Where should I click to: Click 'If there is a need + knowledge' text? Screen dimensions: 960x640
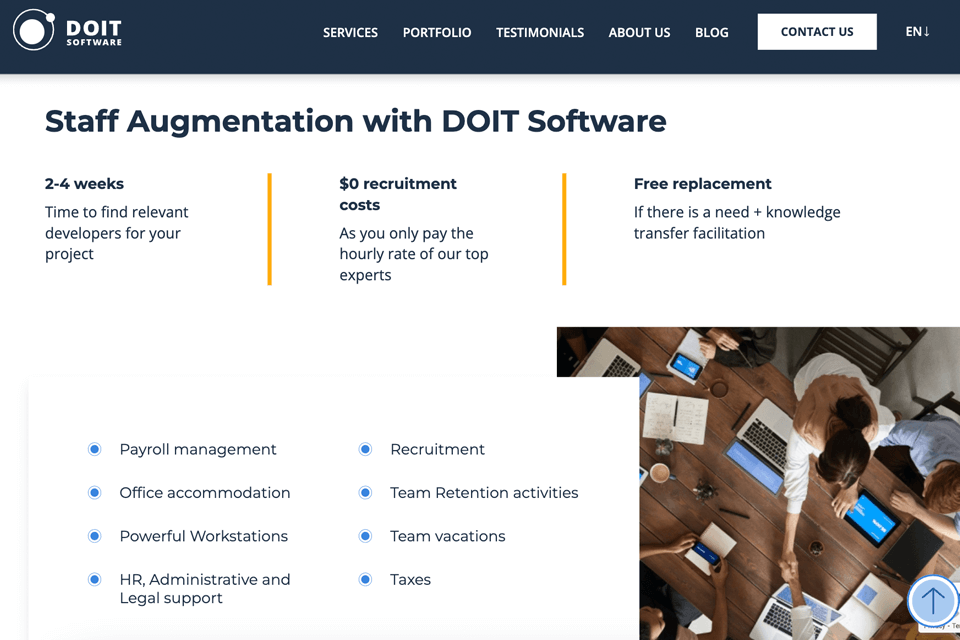click(737, 223)
